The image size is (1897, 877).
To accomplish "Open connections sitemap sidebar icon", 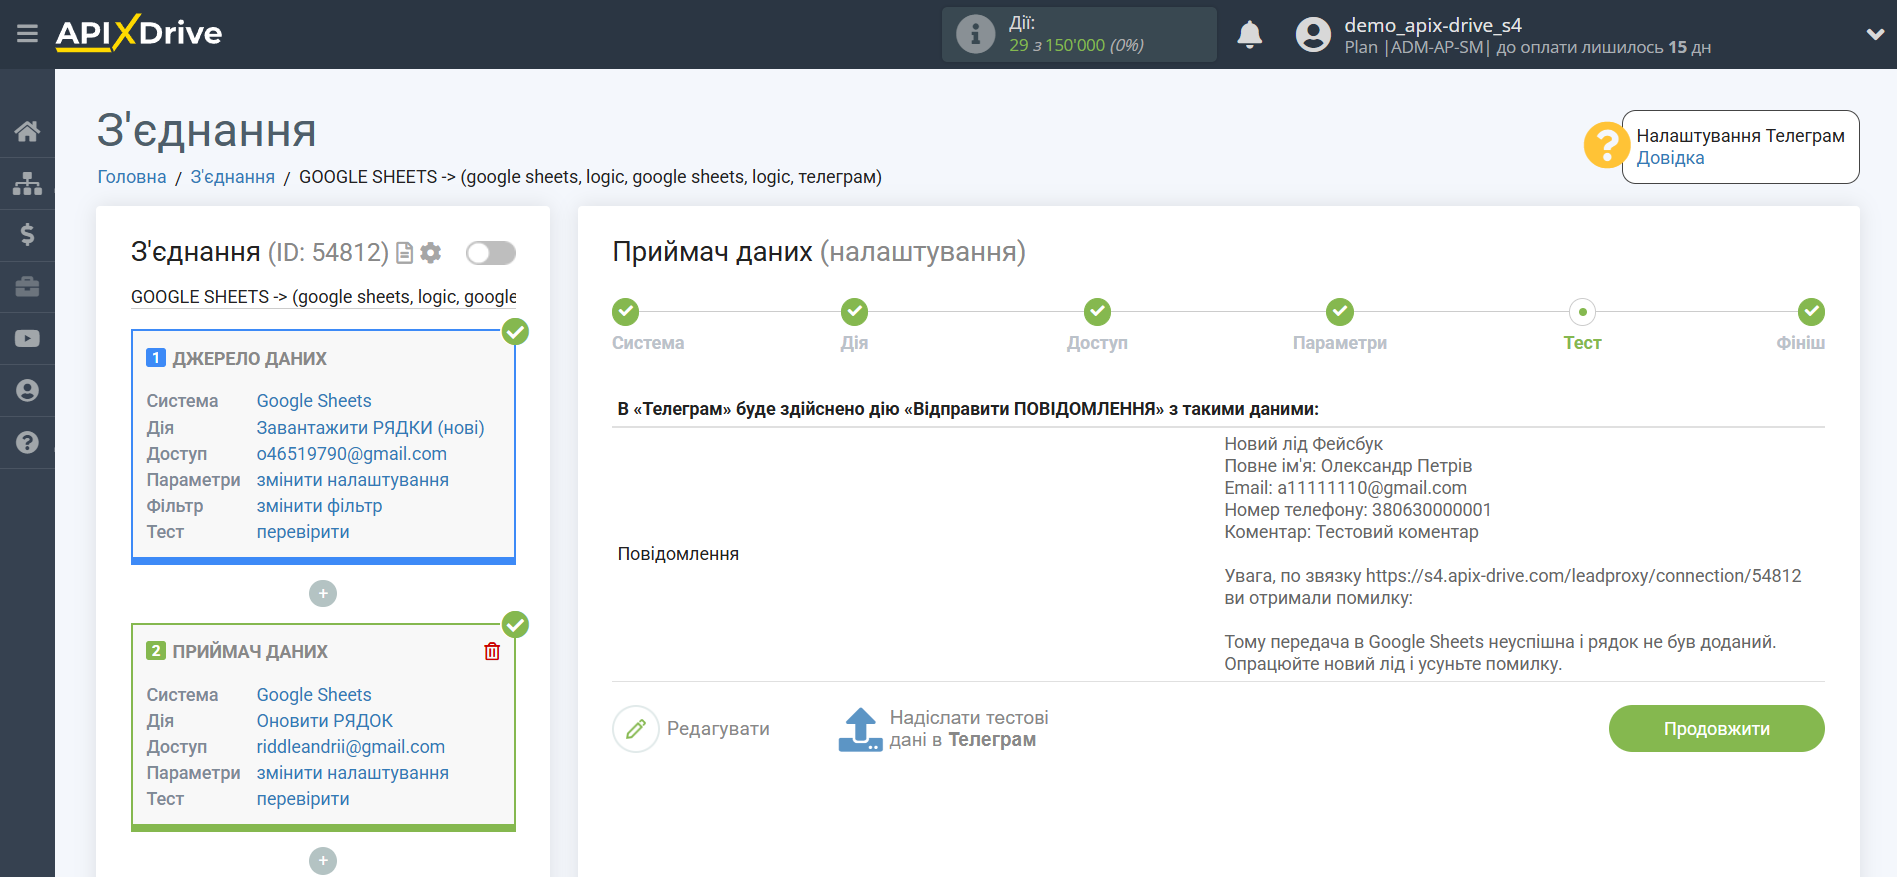I will point(27,183).
